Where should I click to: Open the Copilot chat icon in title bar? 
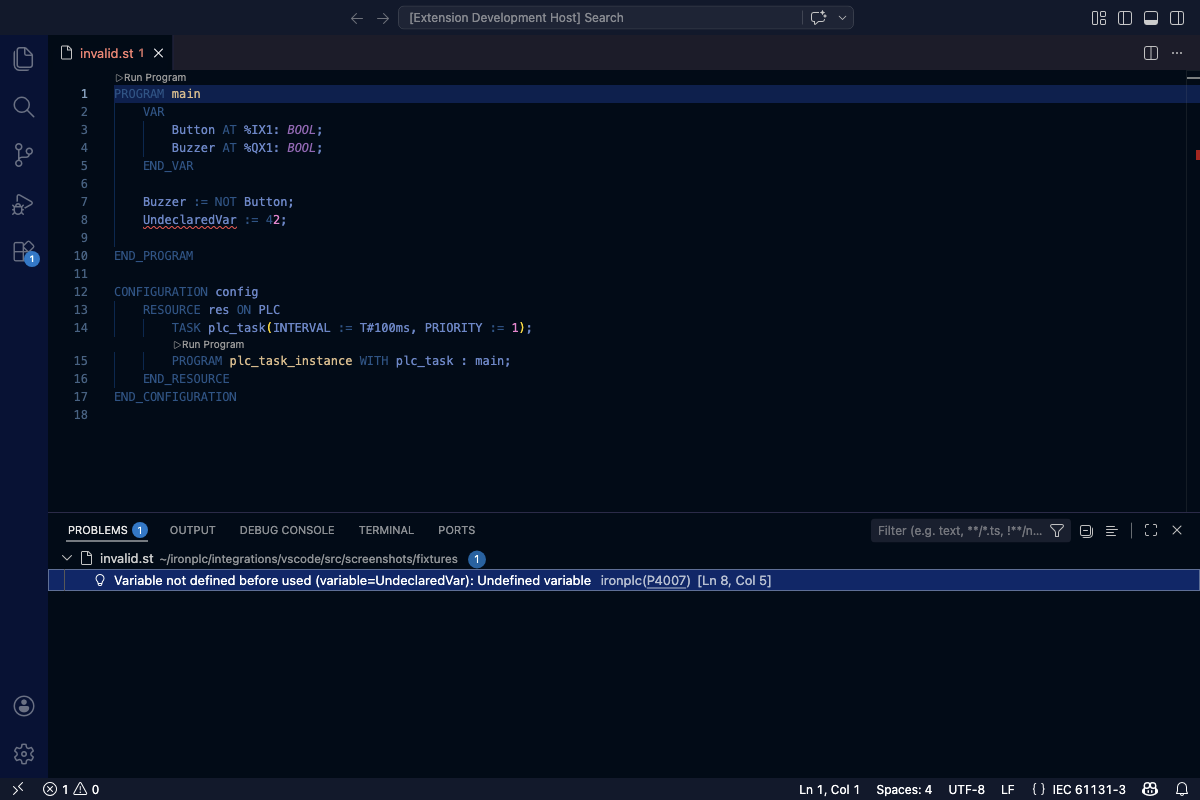[818, 18]
